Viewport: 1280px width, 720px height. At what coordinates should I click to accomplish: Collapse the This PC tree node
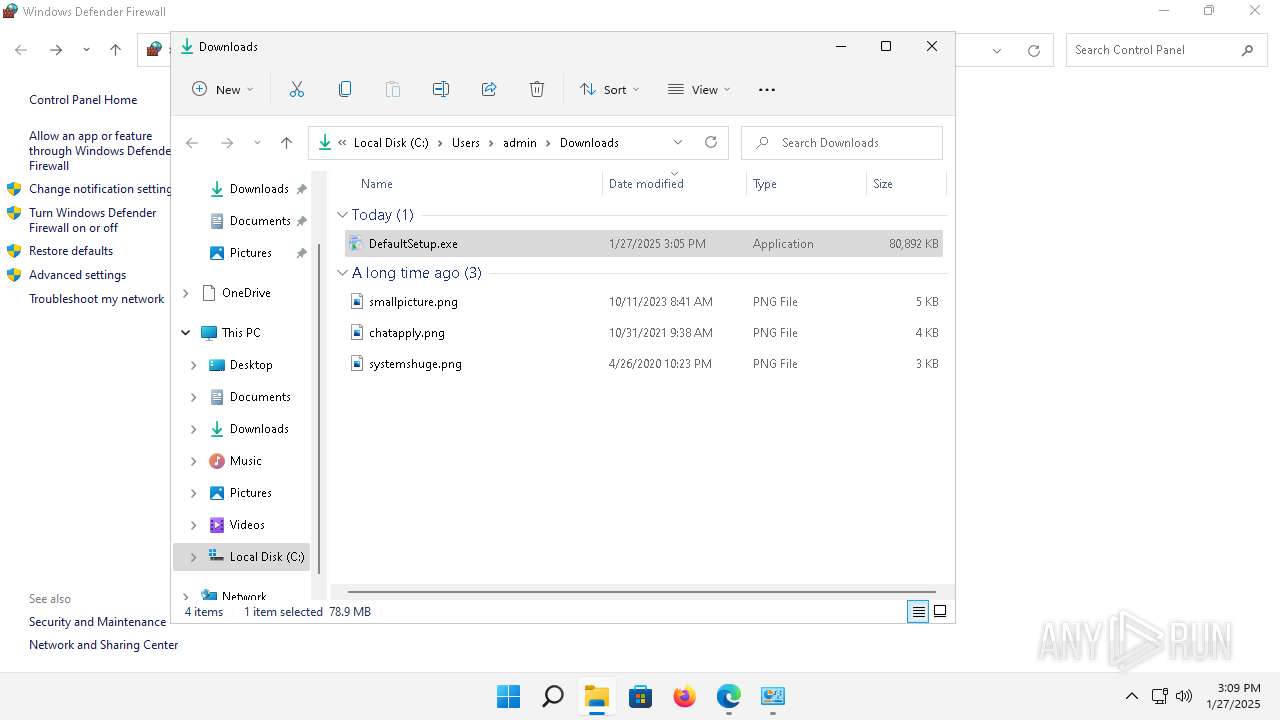[186, 333]
